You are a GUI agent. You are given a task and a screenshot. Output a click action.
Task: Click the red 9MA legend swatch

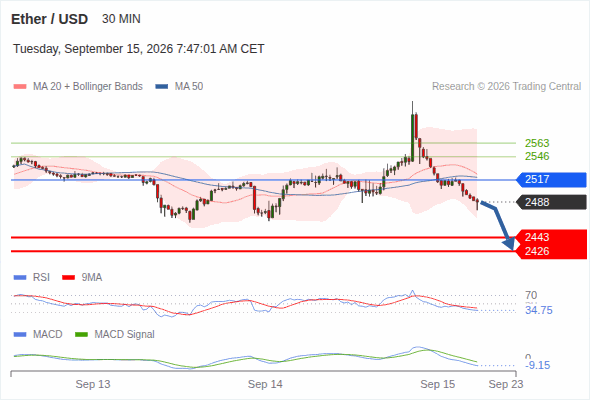click(x=68, y=278)
